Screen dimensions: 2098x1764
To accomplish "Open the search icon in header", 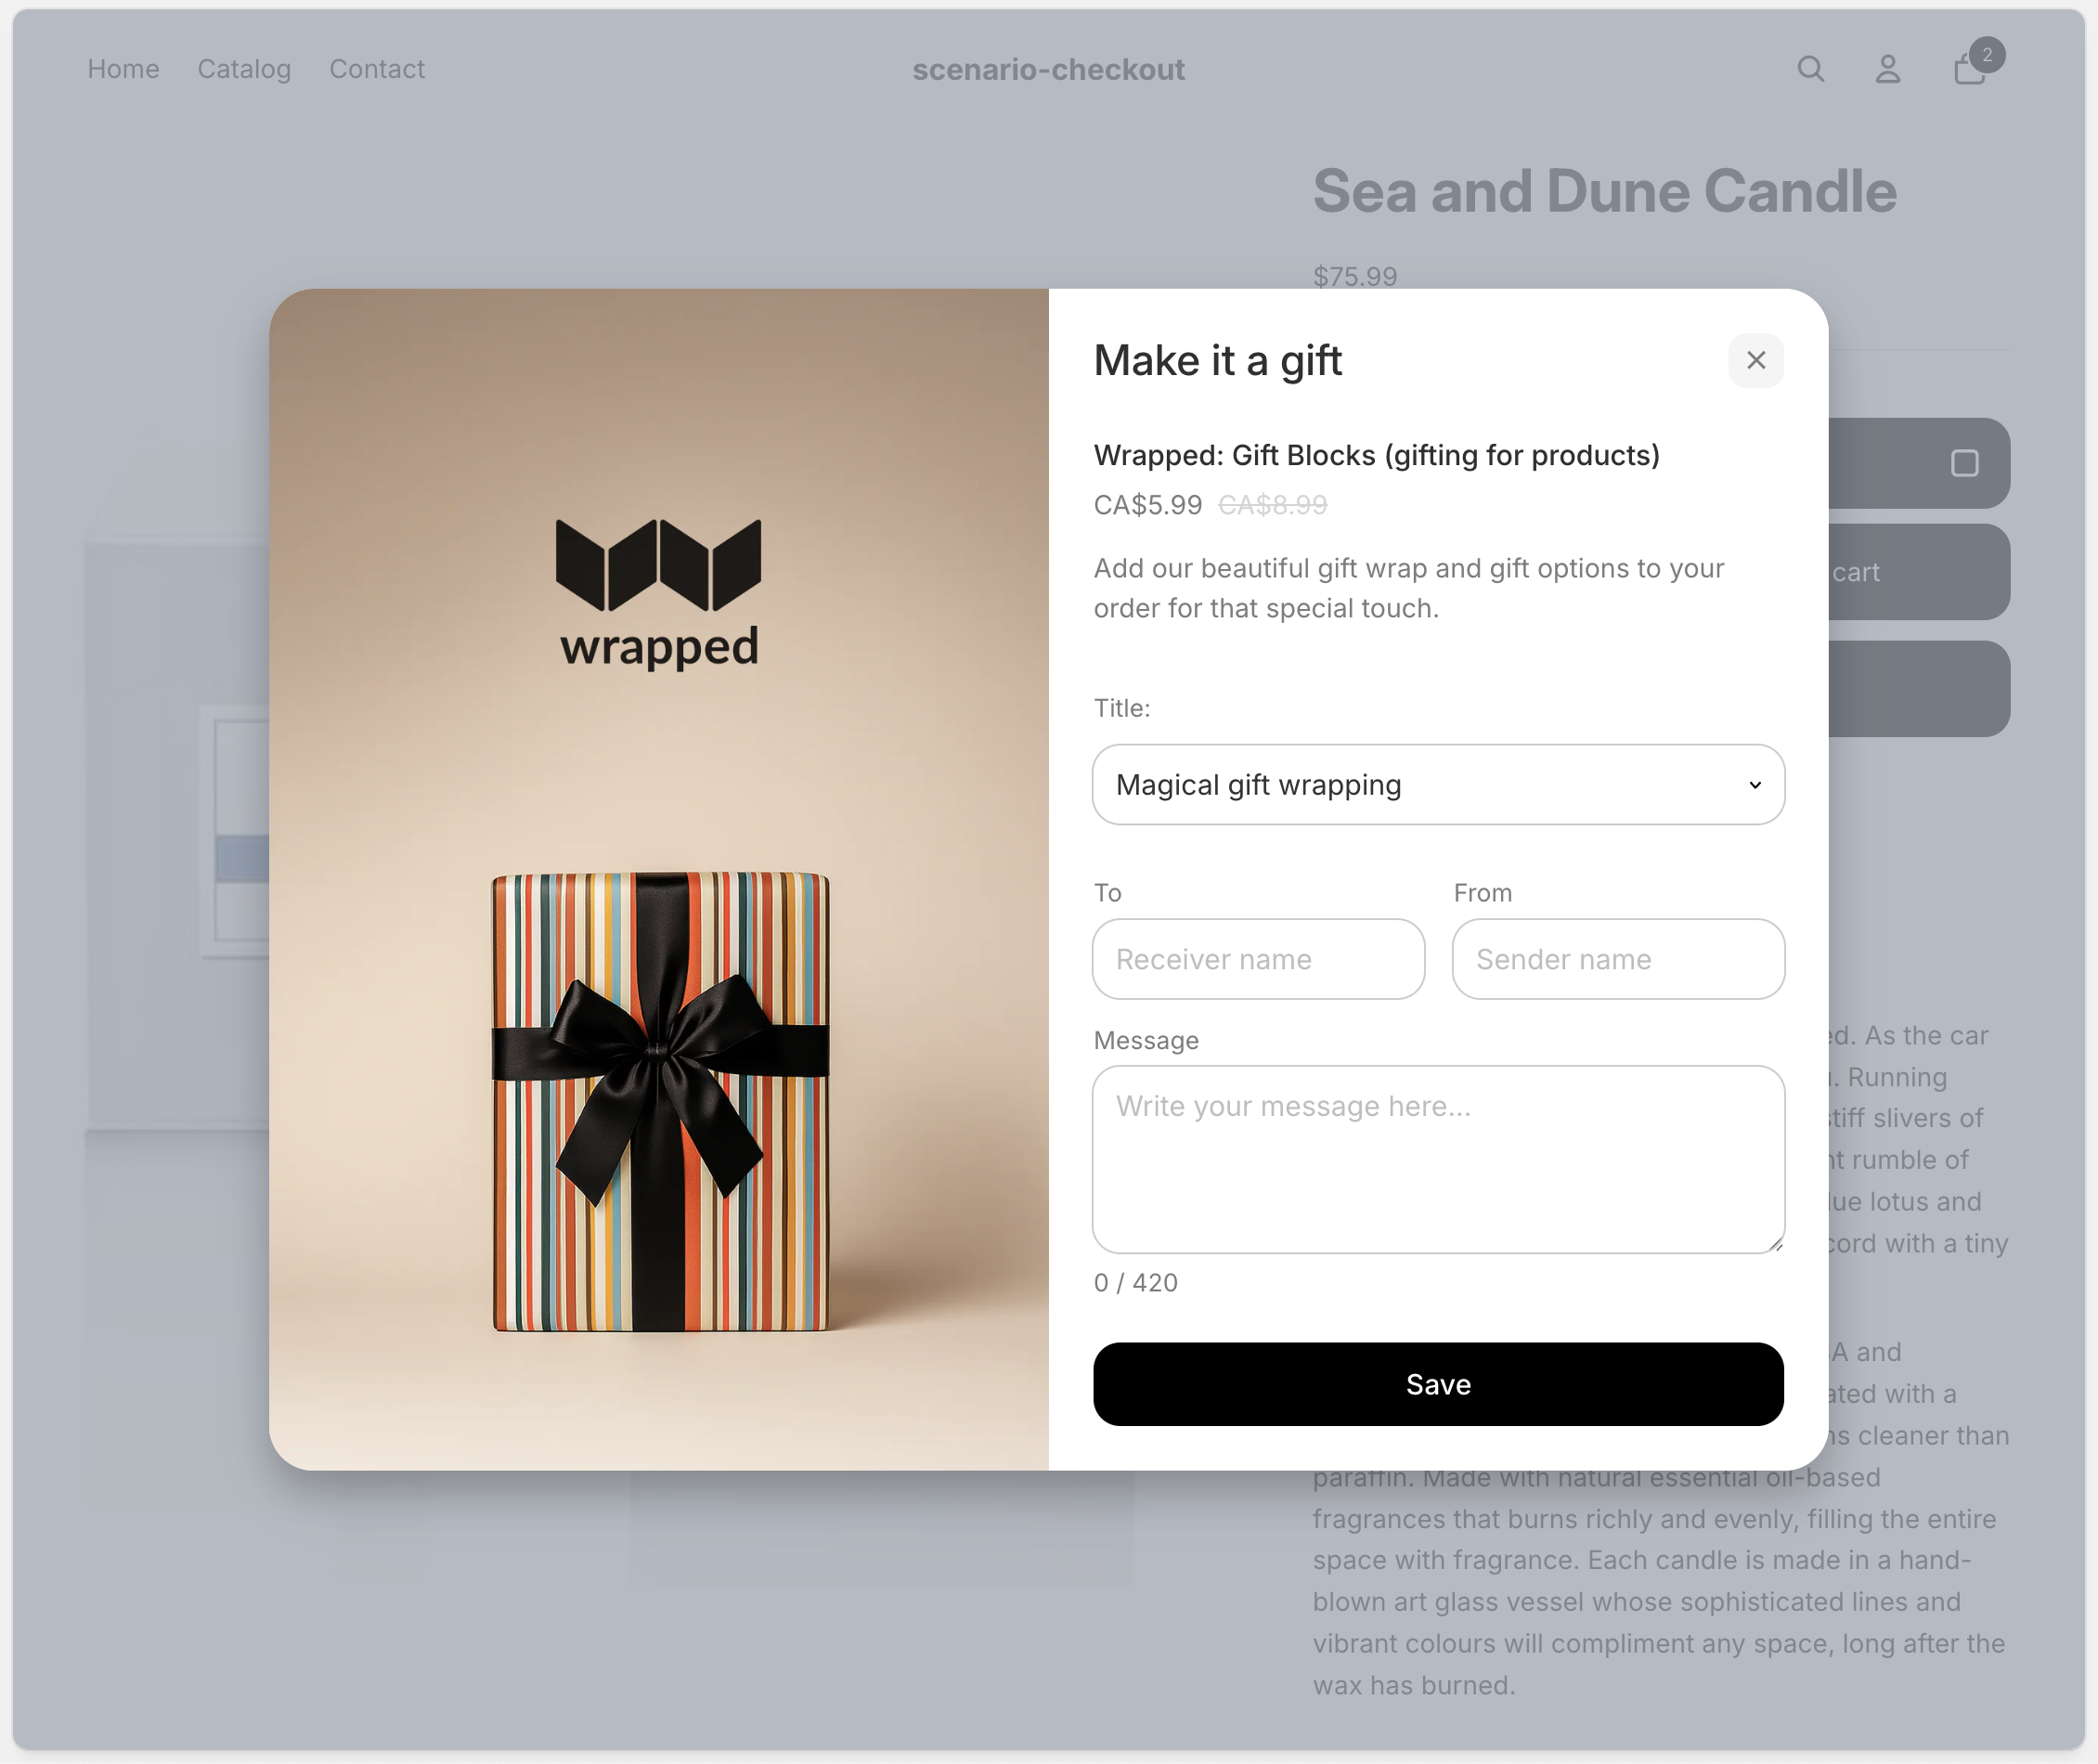I will (1810, 69).
